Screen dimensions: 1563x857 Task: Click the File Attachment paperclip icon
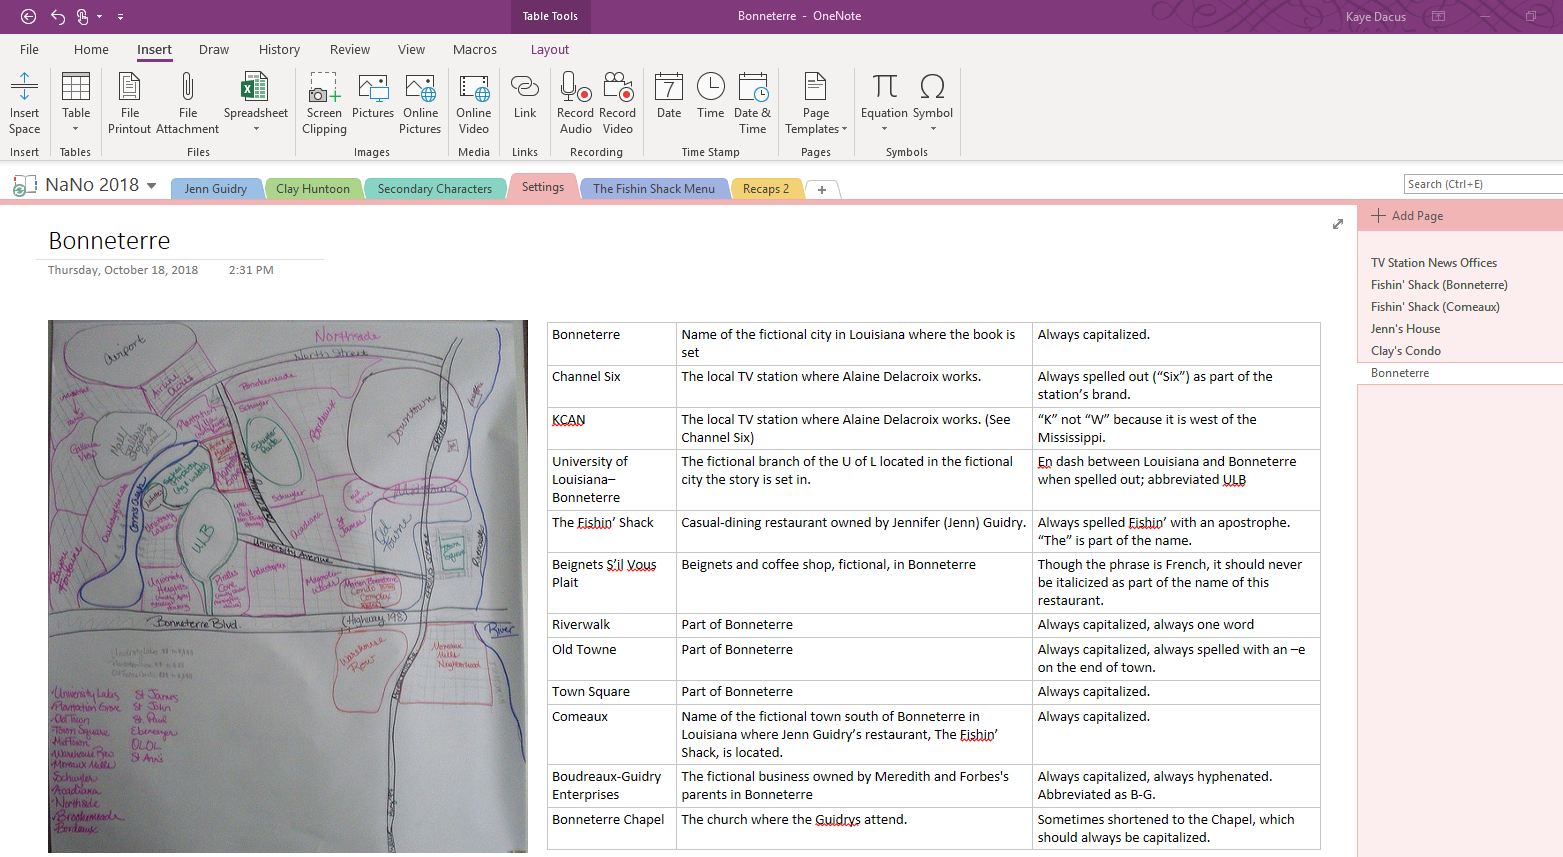(187, 88)
